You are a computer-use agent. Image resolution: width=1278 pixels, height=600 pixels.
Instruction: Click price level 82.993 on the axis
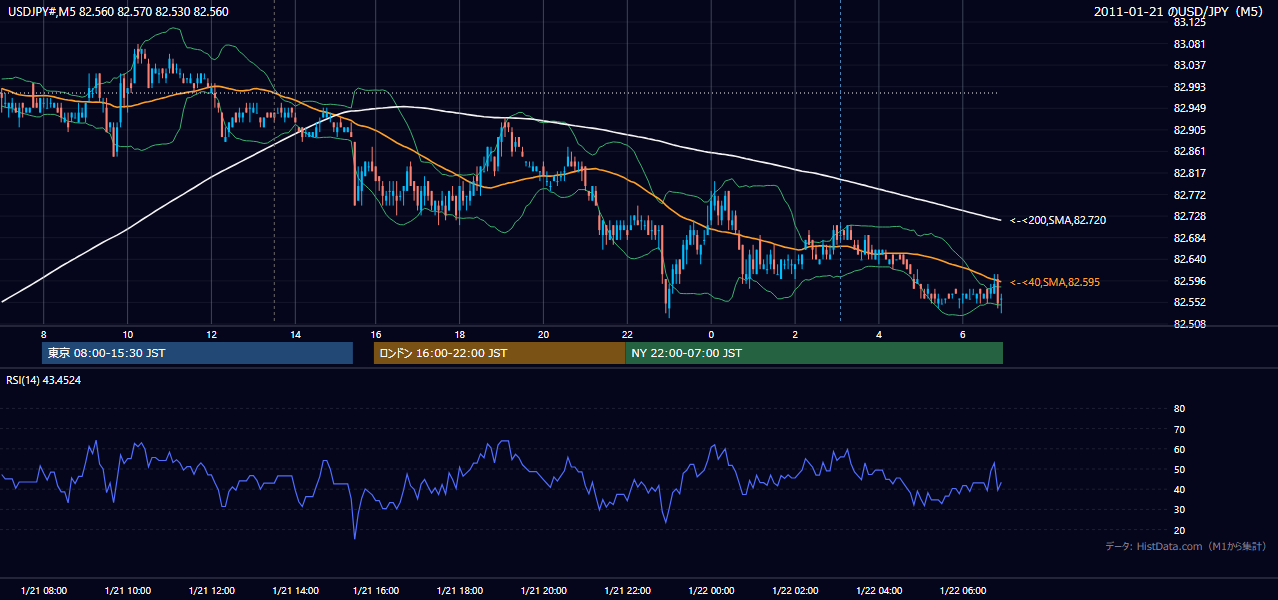pos(1189,87)
